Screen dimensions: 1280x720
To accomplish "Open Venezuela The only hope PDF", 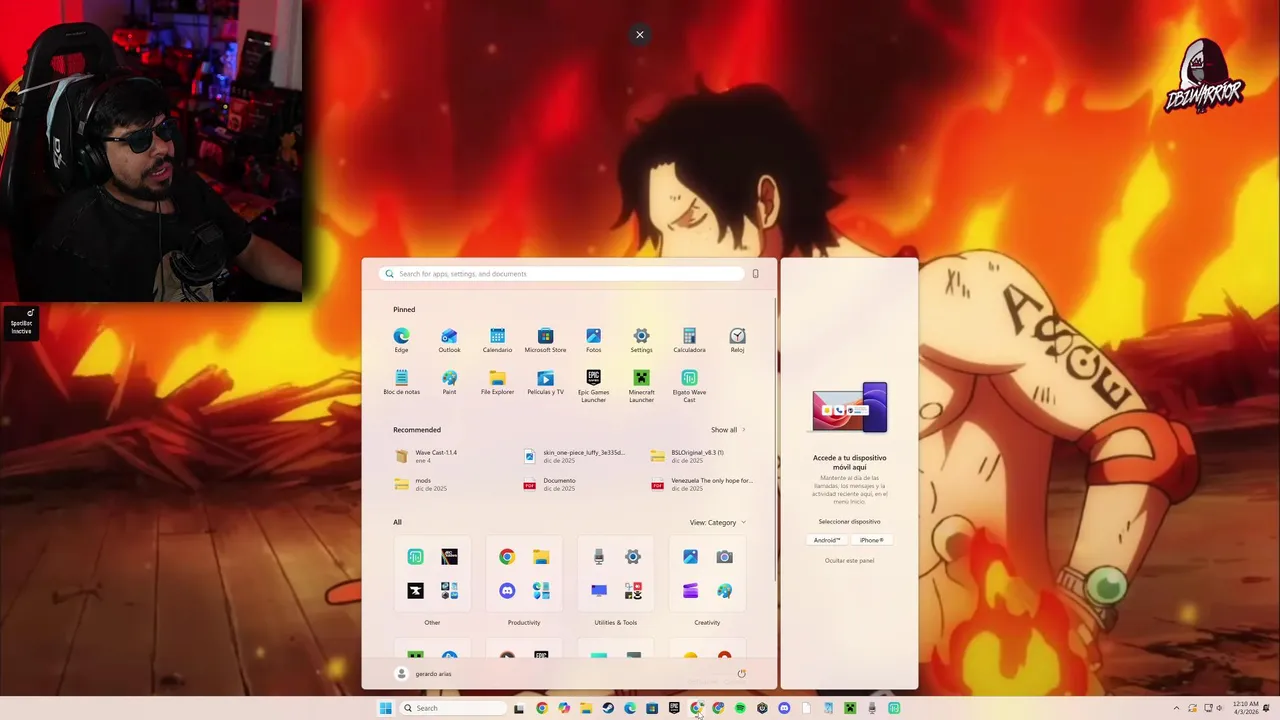I will (x=702, y=484).
